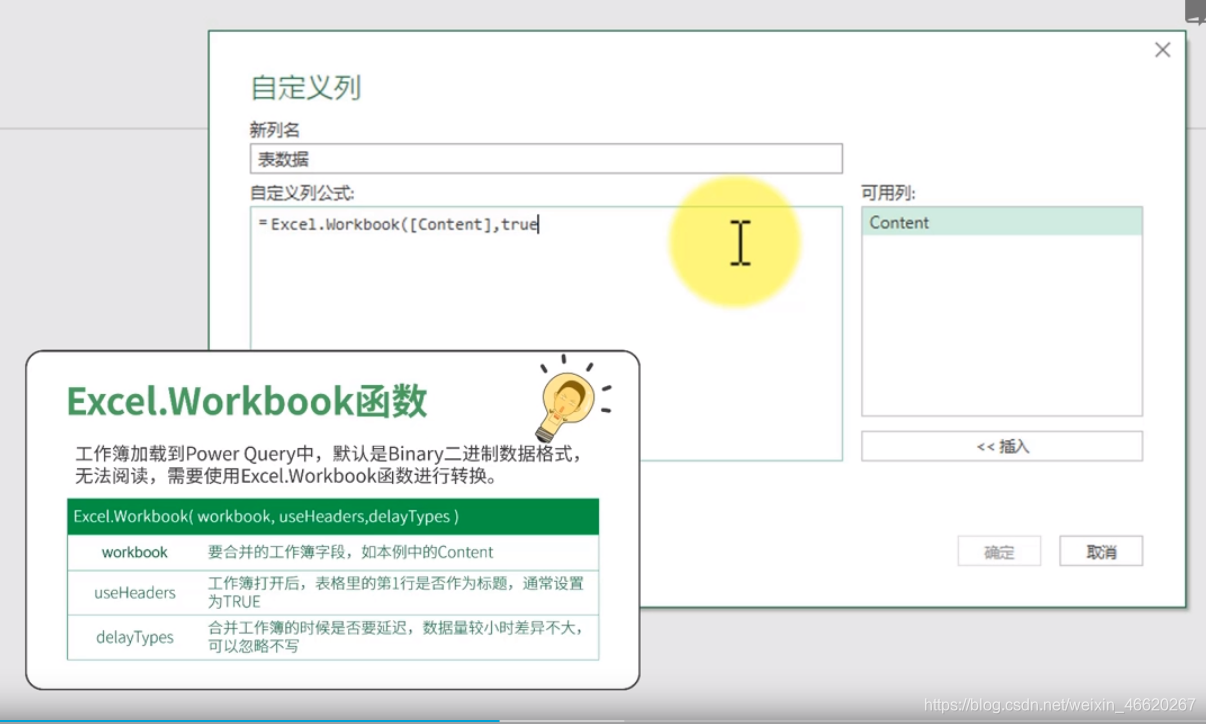Click the description 要合并的工作簿字段，如本例中的Content
Viewport: 1206px width, 724px height.
[351, 552]
